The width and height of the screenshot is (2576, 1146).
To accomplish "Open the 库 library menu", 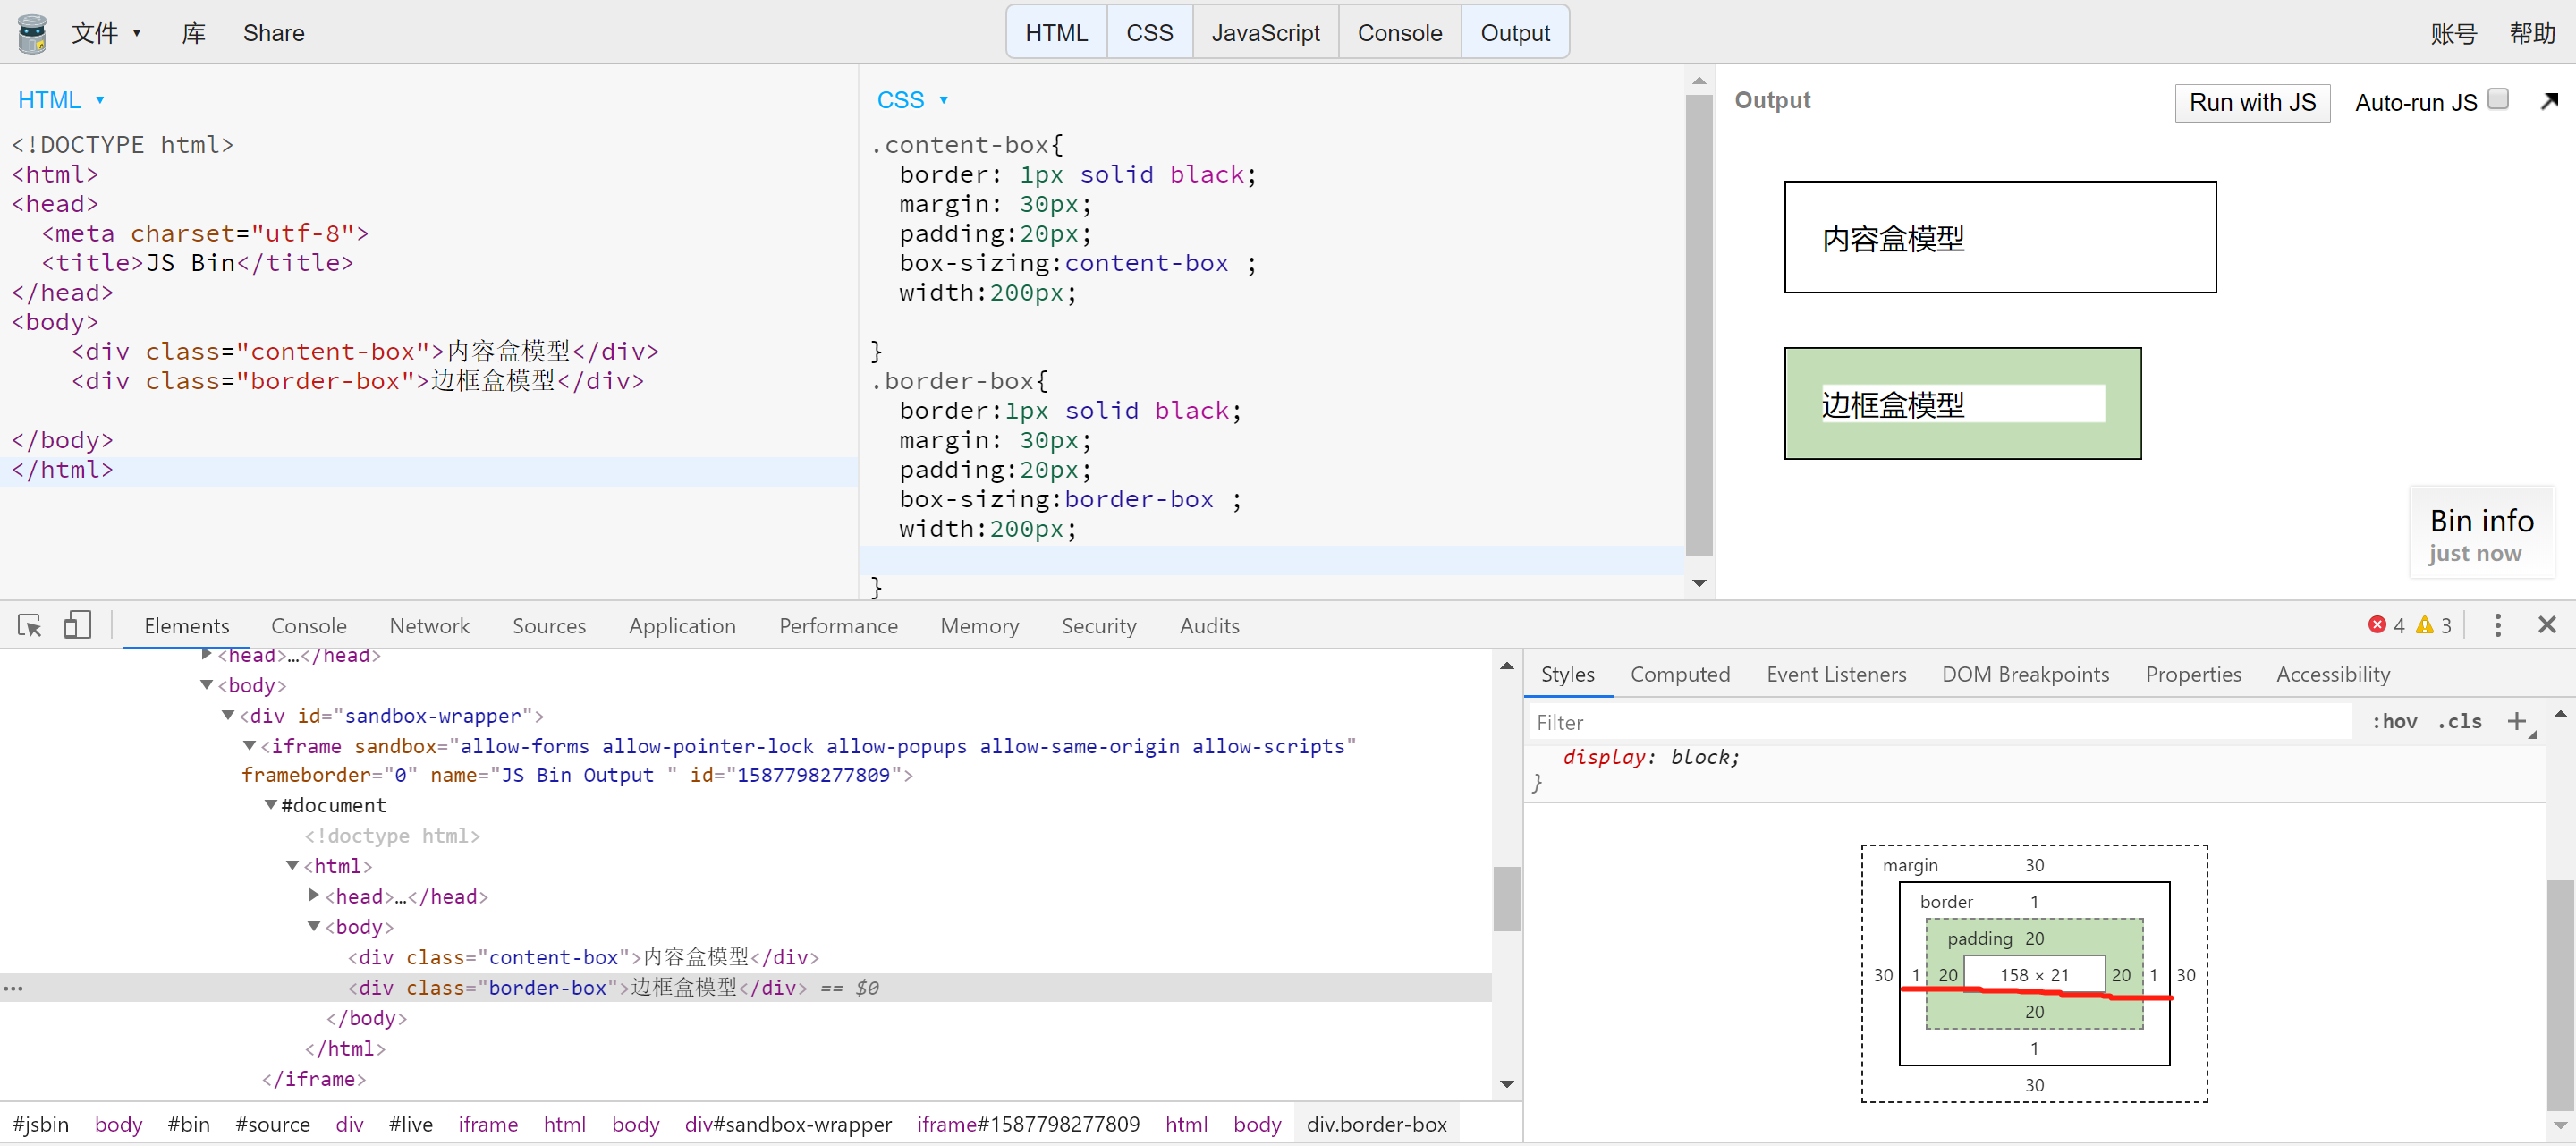I will [x=194, y=33].
